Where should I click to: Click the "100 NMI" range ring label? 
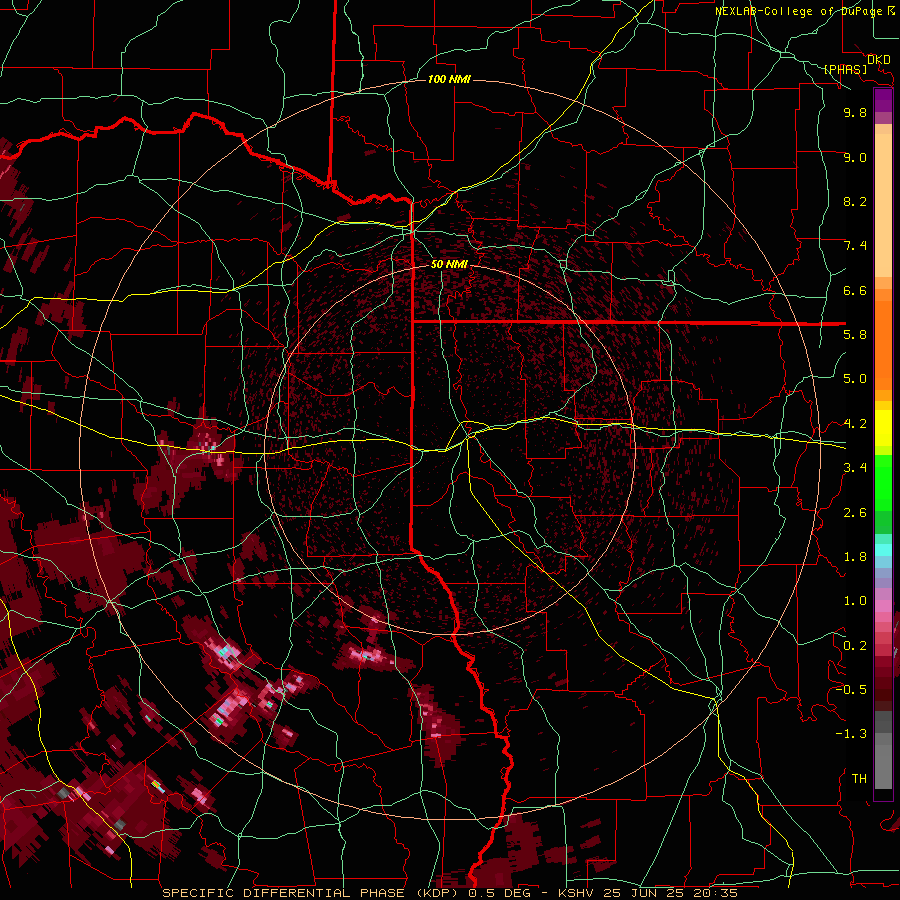click(x=449, y=79)
